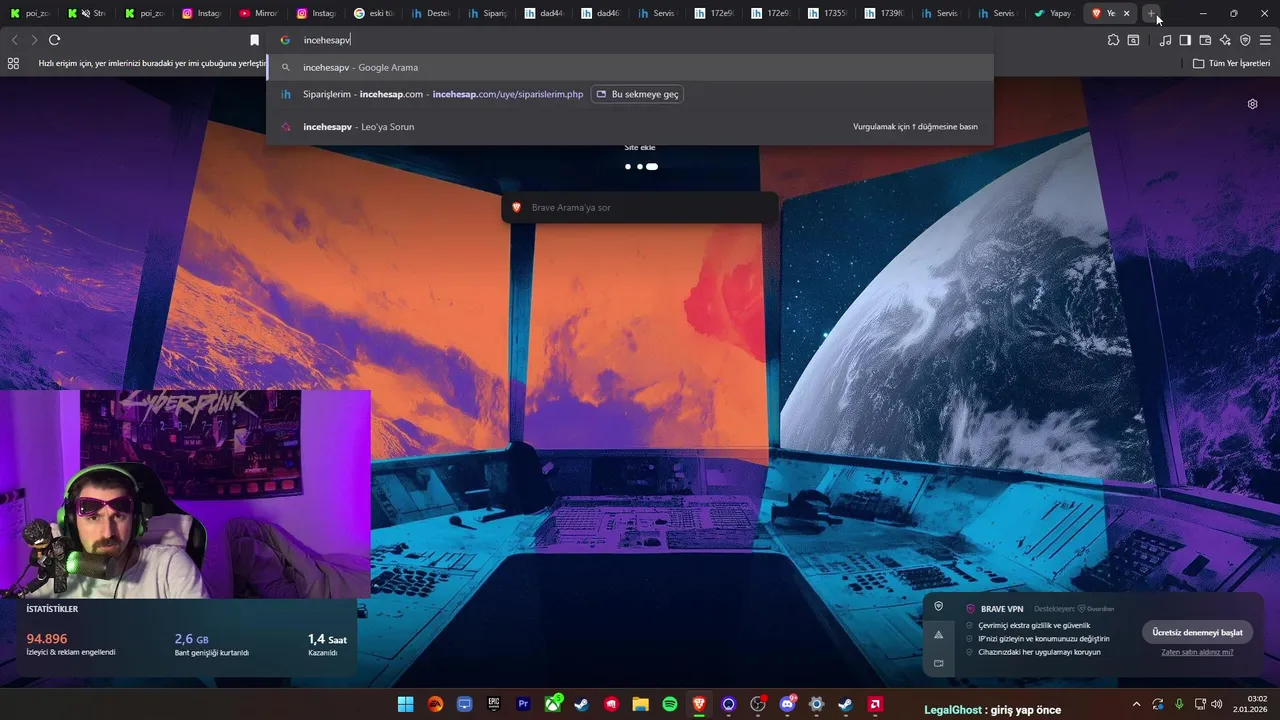Viewport: 1280px width, 720px height.
Task: Click the Brave VPN shield icon in toolbar
Action: point(1245,40)
